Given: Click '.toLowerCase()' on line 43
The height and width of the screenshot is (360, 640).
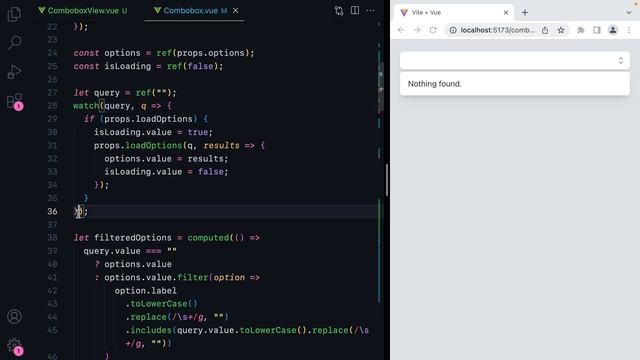Looking at the screenshot, I should click(162, 304).
